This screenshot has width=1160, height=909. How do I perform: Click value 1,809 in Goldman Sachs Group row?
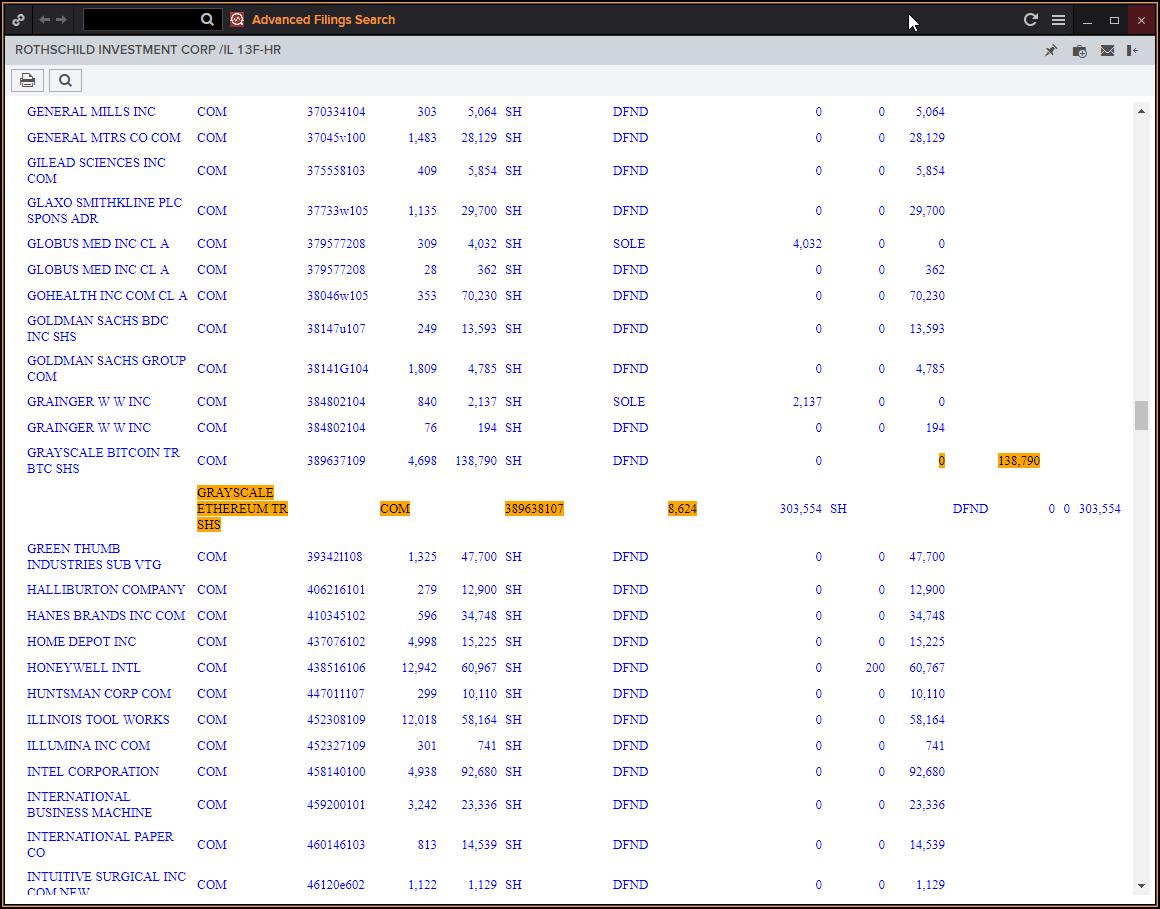422,368
